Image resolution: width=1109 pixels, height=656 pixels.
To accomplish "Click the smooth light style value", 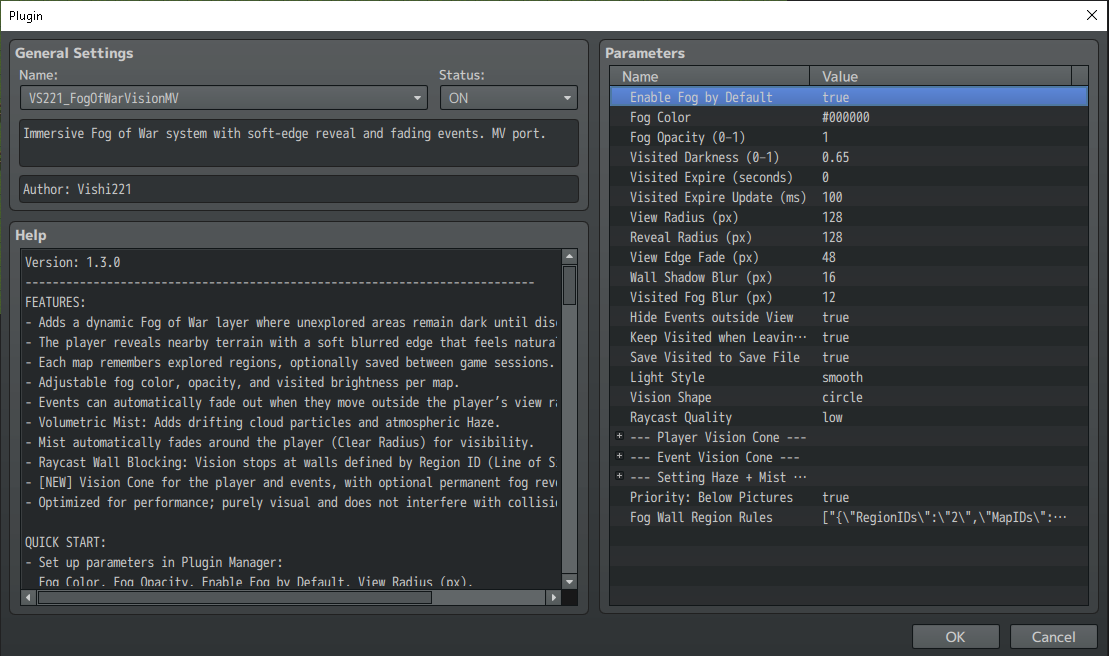I will (842, 377).
